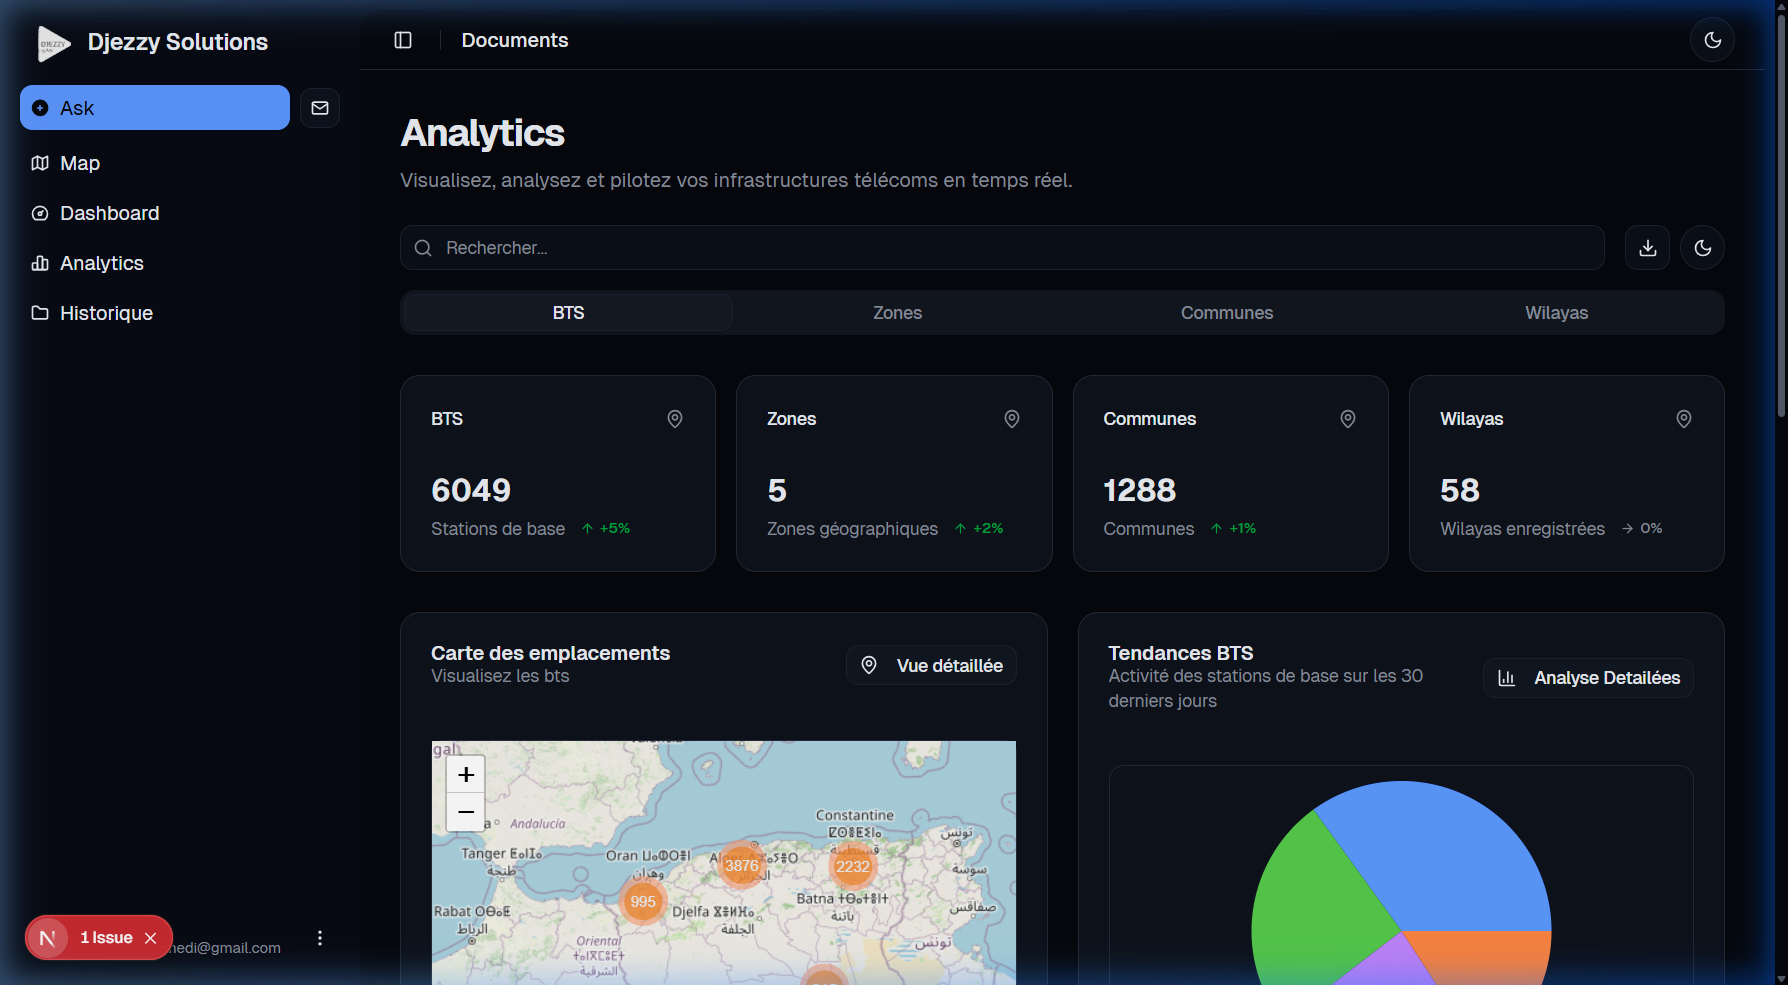Image resolution: width=1788 pixels, height=985 pixels.
Task: Click the Tendances BTS heading
Action: pos(1181,653)
